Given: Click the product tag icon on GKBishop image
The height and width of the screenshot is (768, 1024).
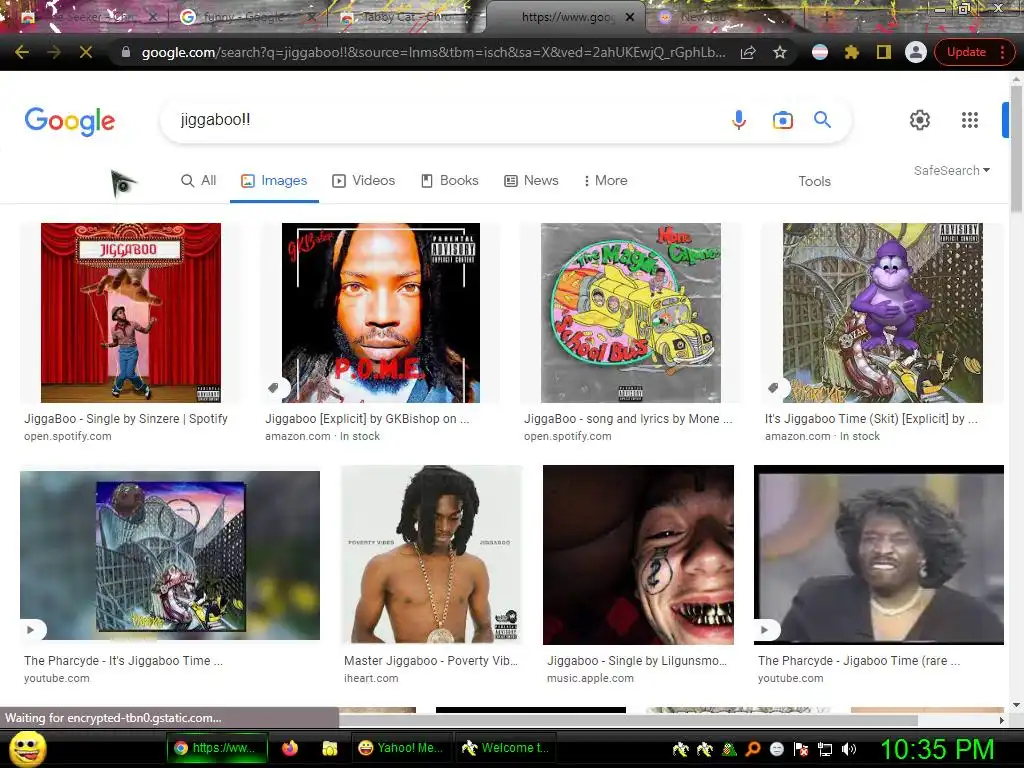Looking at the screenshot, I should pyautogui.click(x=274, y=388).
